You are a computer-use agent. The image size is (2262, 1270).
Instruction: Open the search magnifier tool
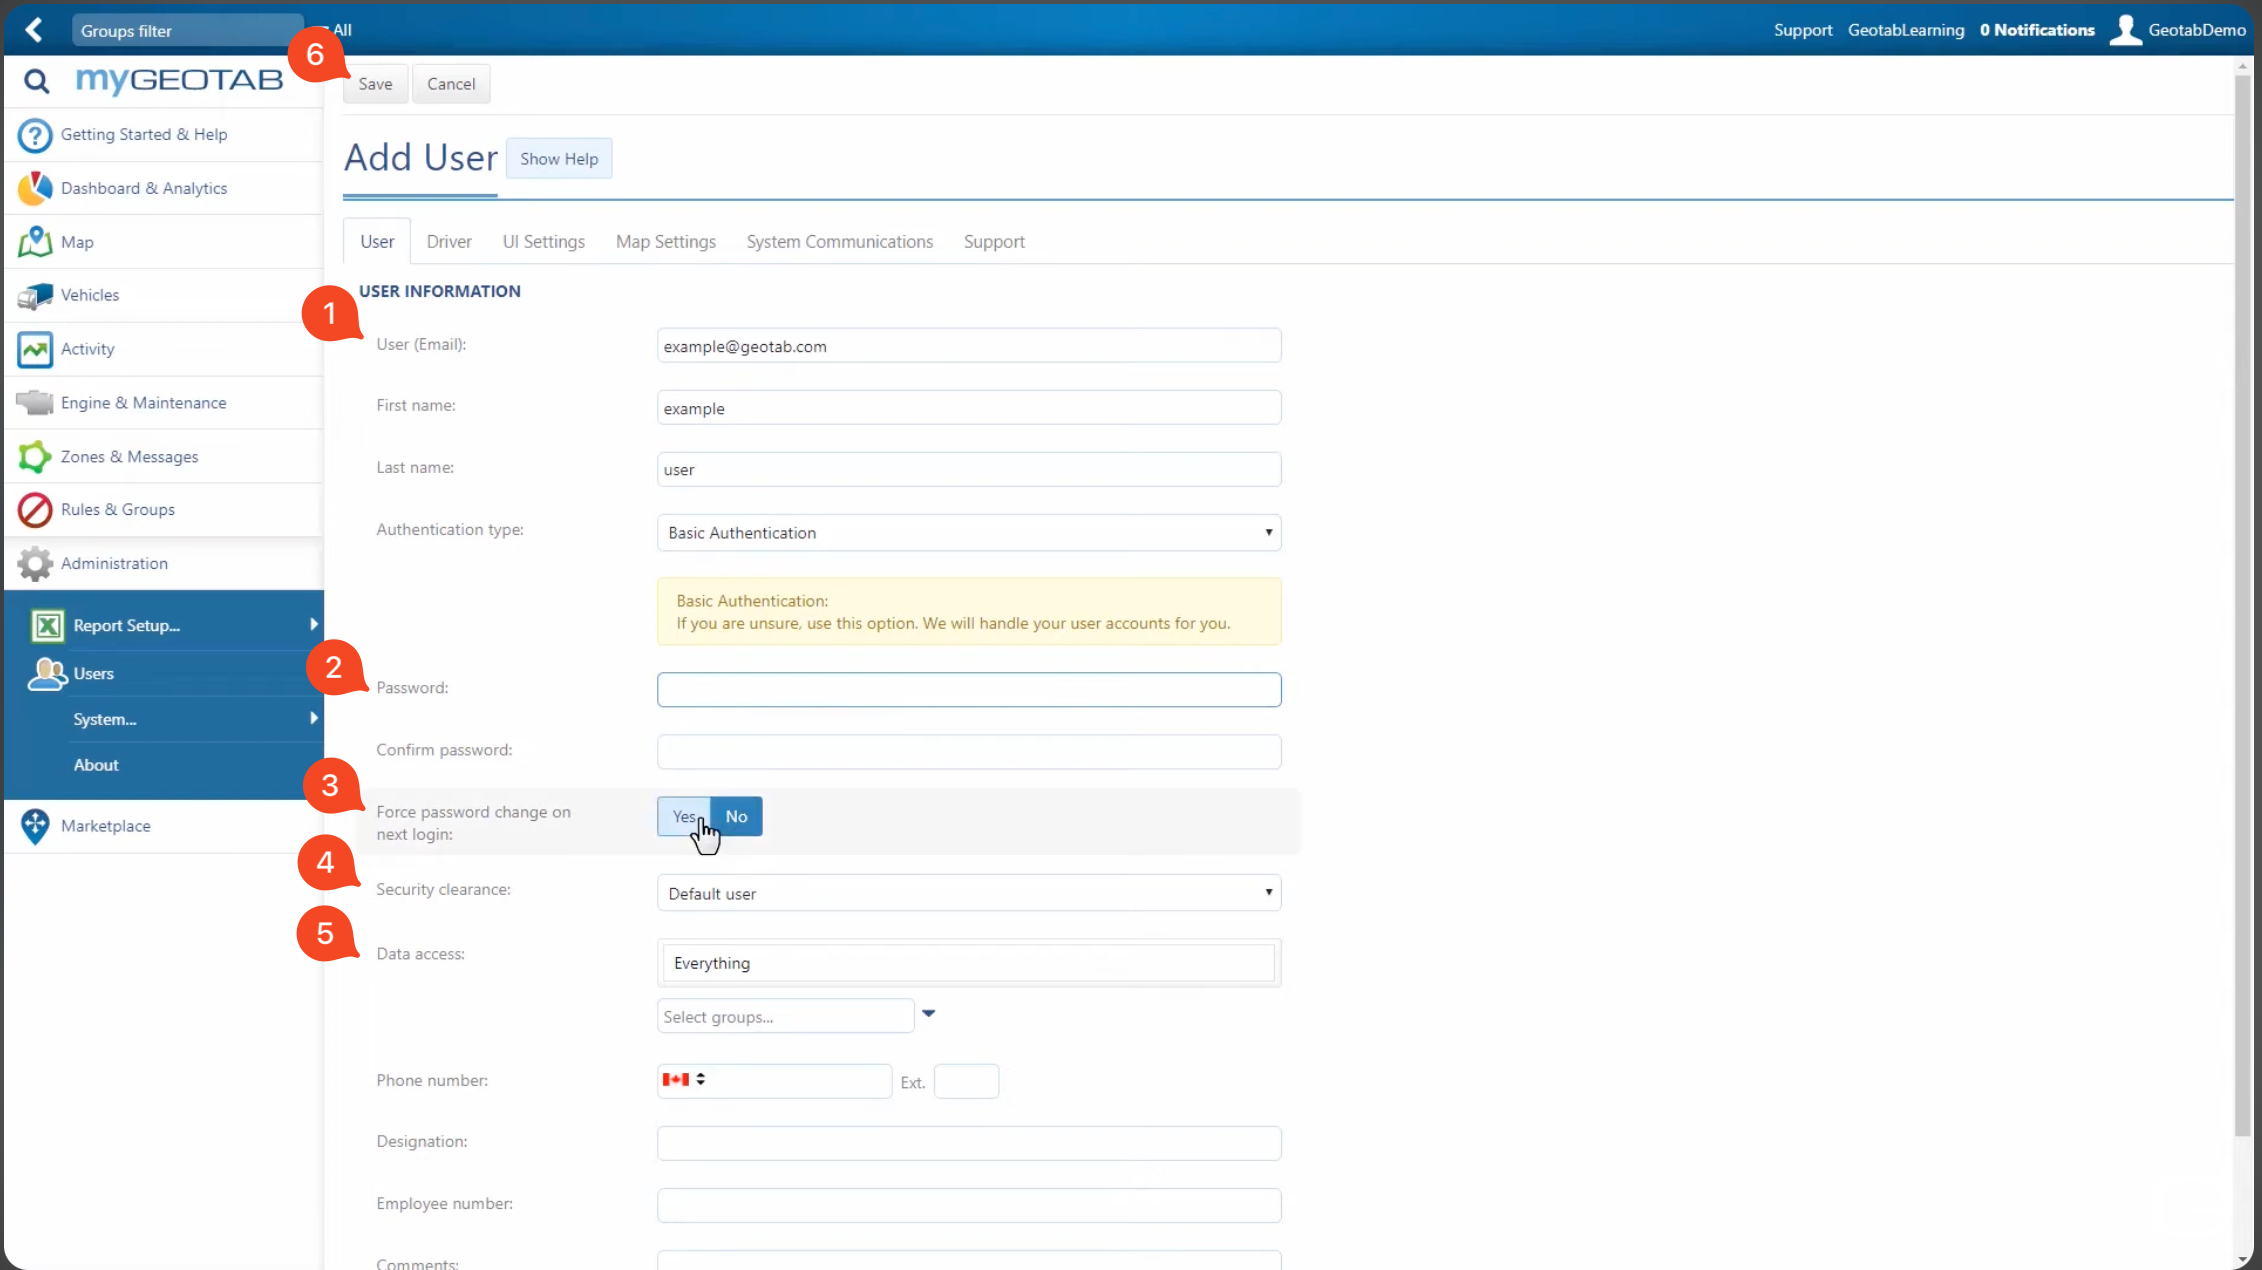pos(36,81)
